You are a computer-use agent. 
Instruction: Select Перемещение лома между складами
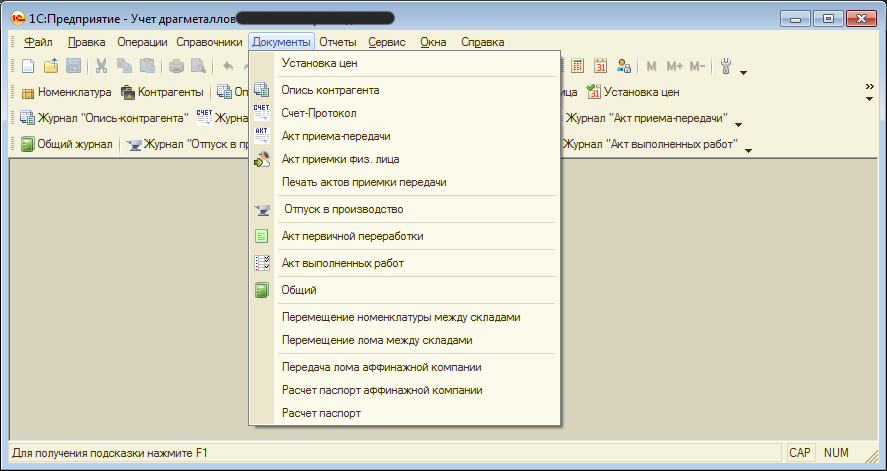377,340
